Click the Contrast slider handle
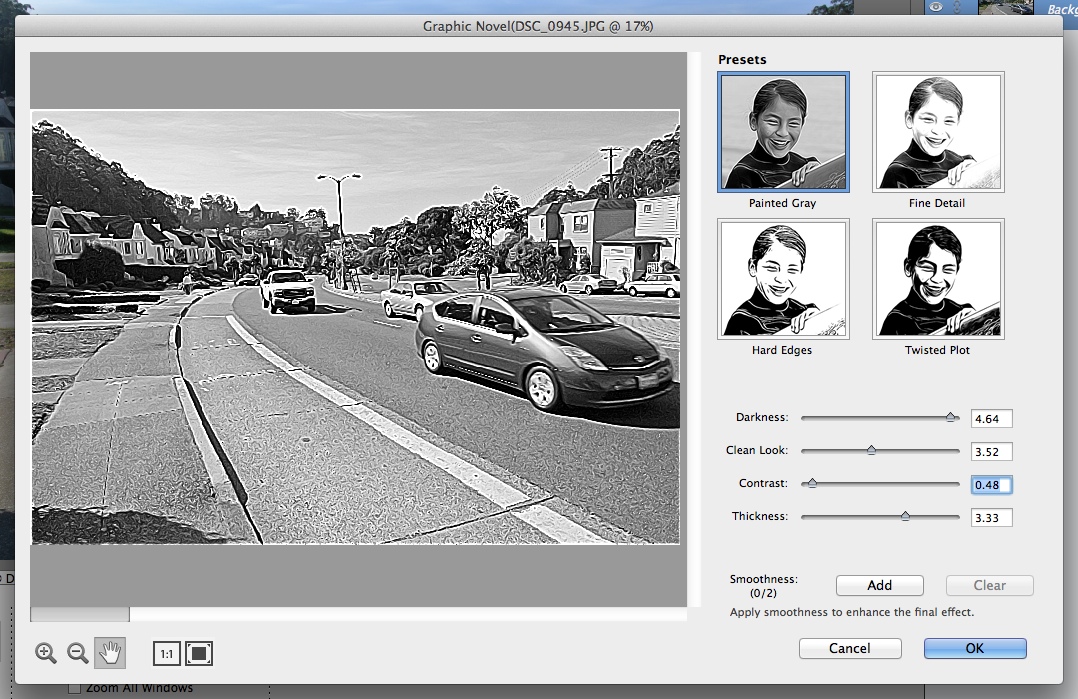1078x699 pixels. coord(812,484)
